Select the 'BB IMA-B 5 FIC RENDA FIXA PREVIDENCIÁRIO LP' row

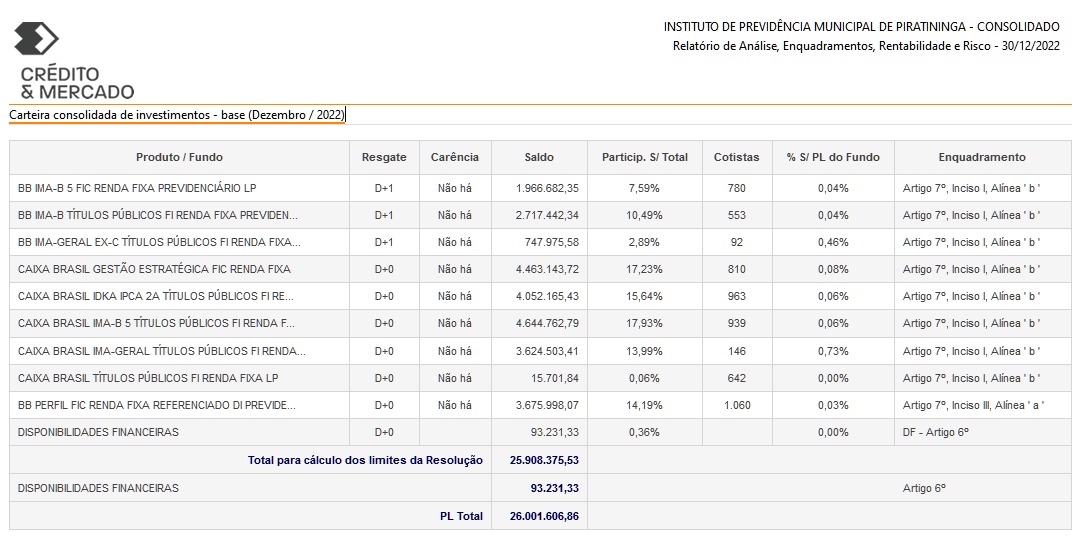coord(540,188)
